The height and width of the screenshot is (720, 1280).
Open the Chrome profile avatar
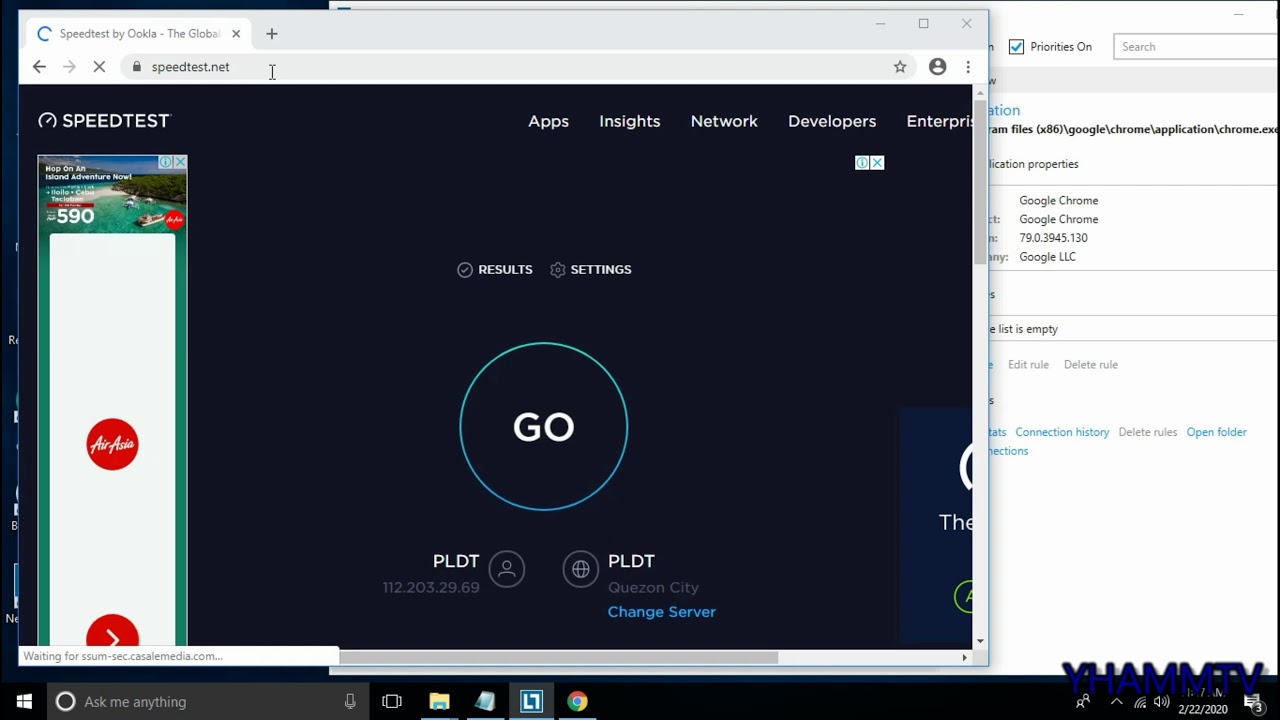coord(937,67)
